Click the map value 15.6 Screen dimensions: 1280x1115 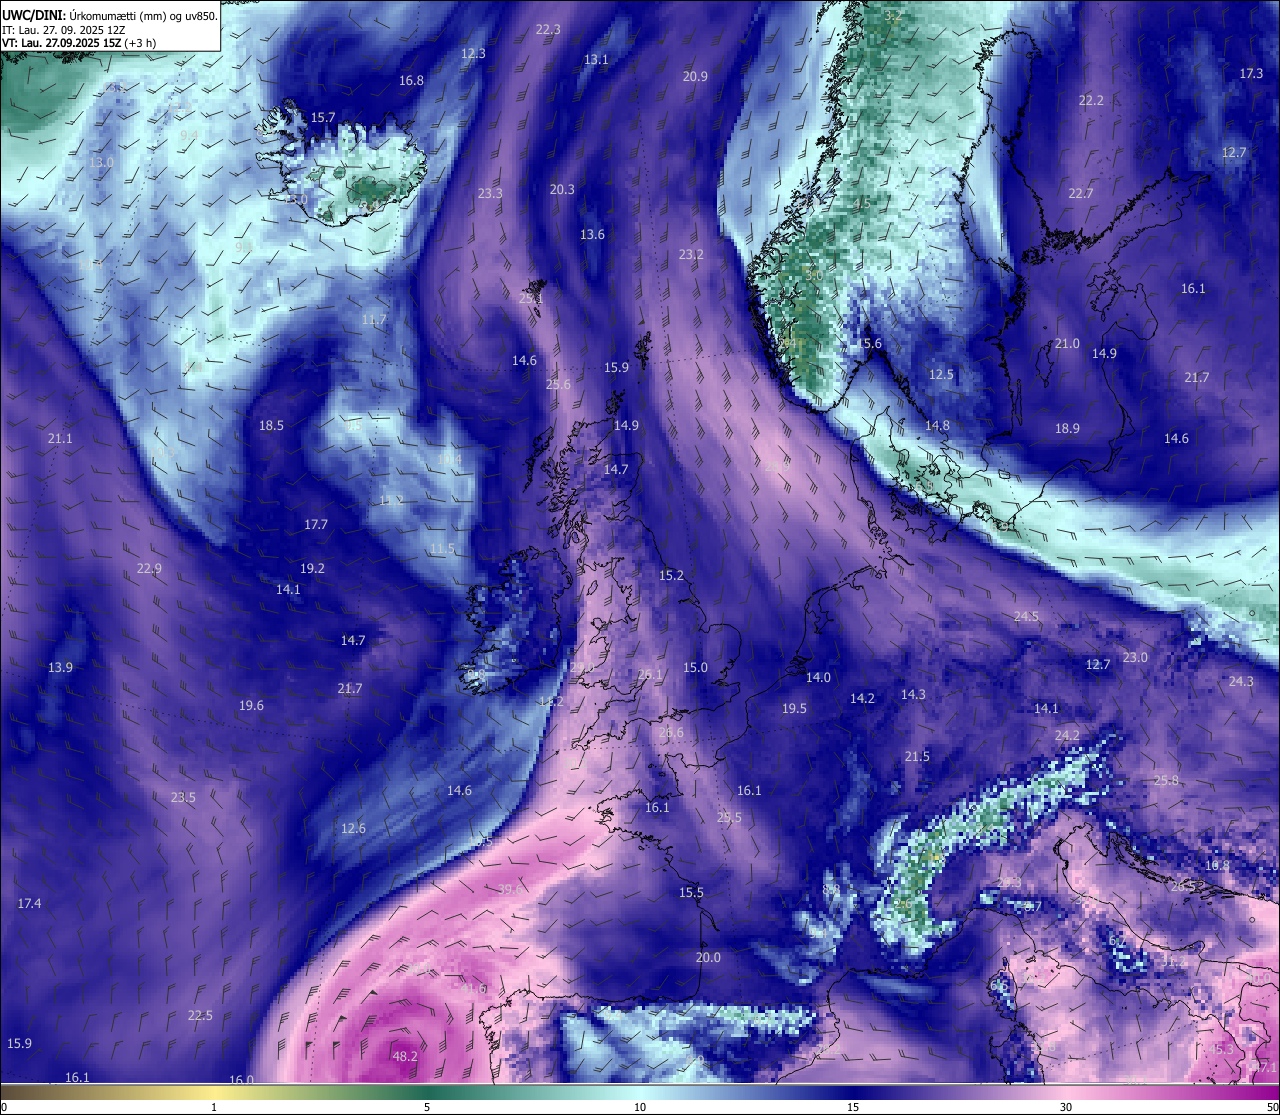869,344
